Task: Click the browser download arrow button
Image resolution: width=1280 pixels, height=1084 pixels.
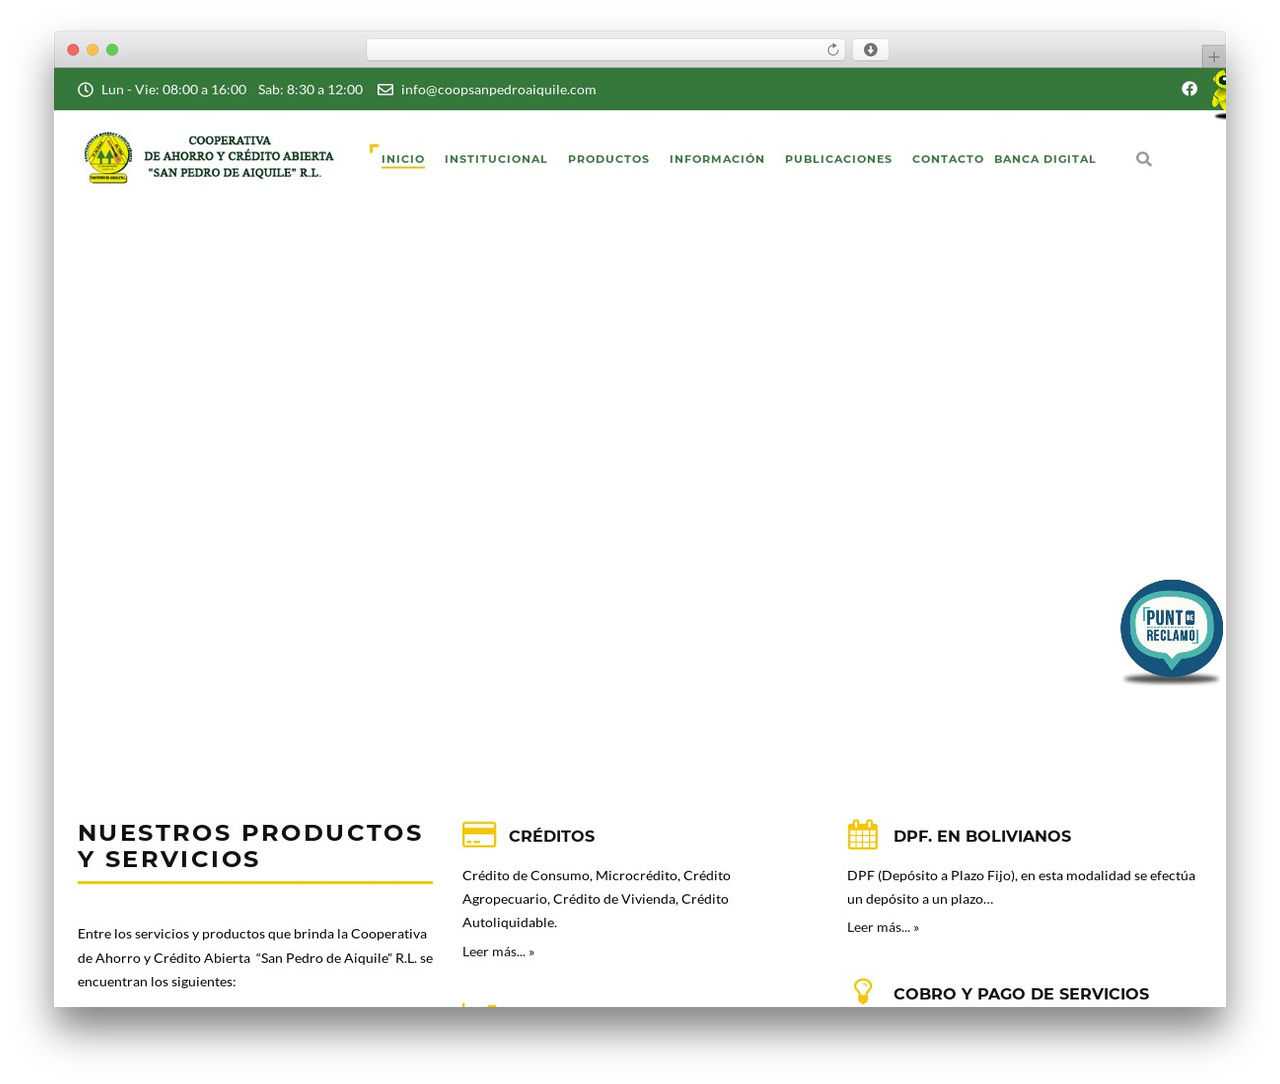Action: point(870,50)
